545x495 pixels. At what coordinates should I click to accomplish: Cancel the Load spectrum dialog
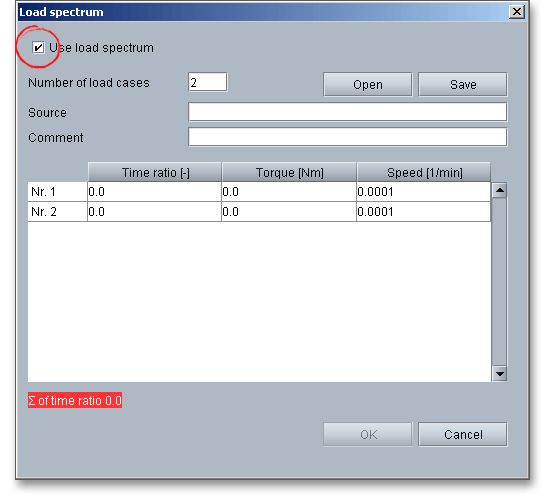click(463, 434)
